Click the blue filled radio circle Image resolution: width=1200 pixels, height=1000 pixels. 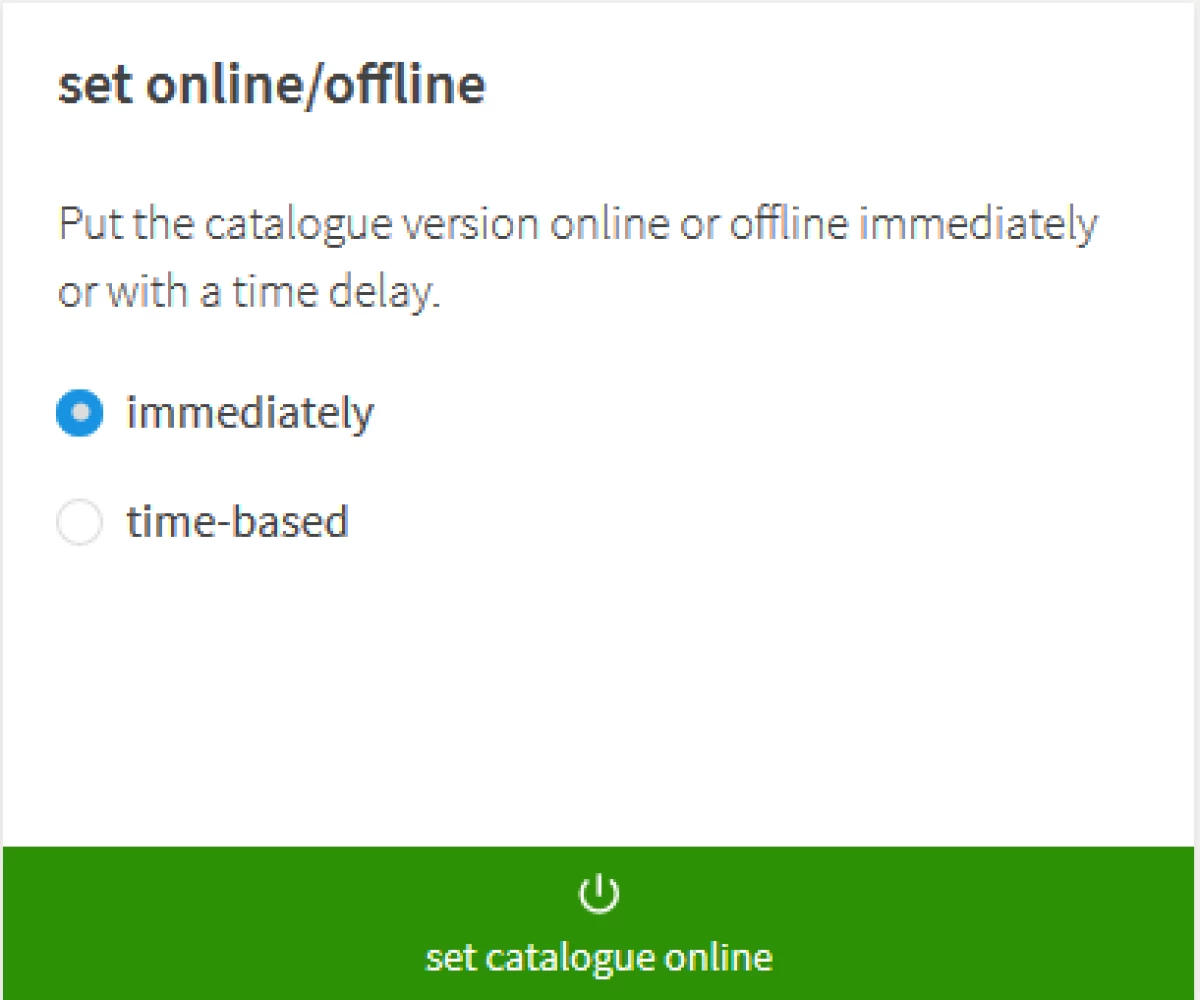coord(79,413)
